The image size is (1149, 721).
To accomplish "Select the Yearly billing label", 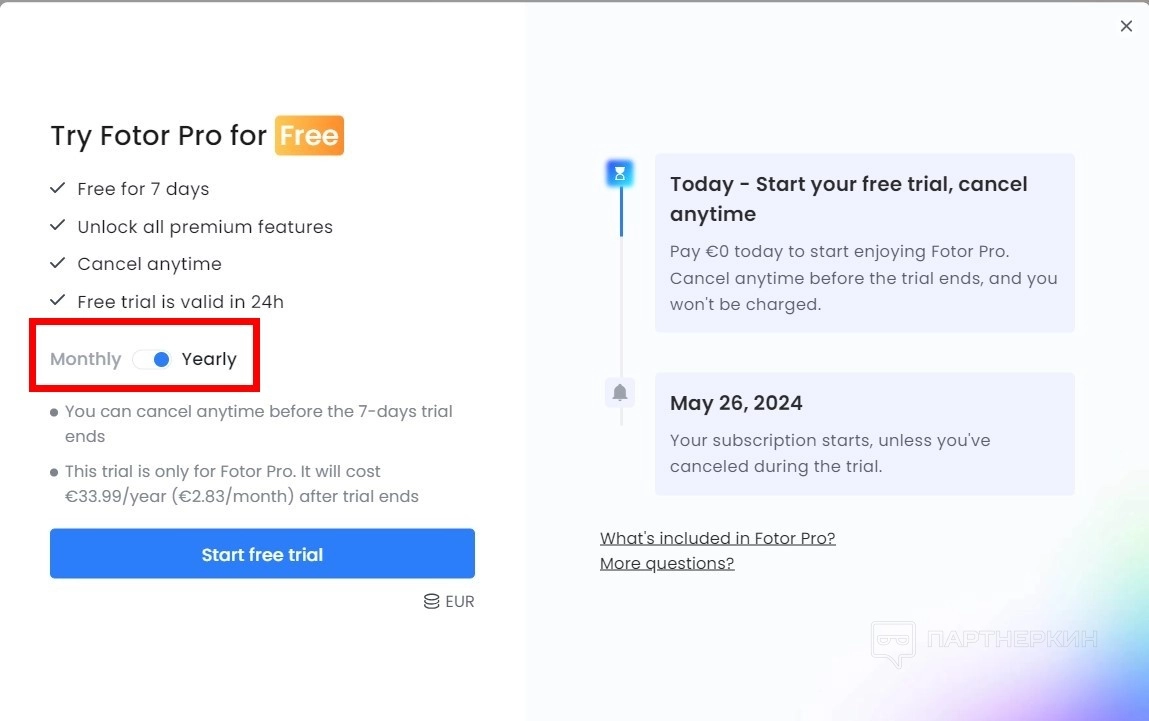I will (x=209, y=359).
